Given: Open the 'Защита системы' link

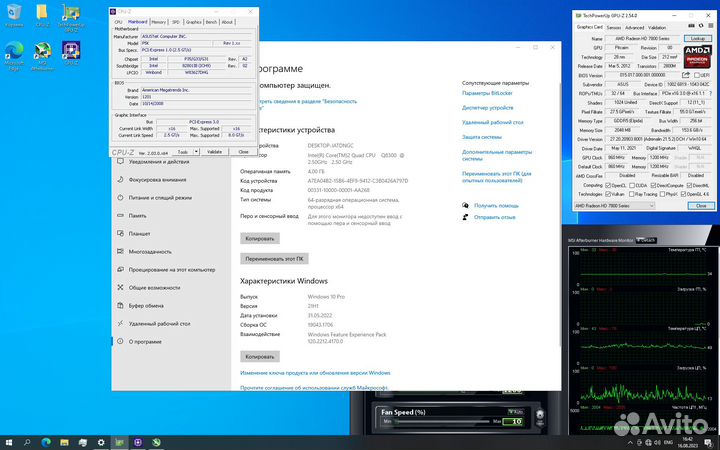Looking at the screenshot, I should pos(482,137).
